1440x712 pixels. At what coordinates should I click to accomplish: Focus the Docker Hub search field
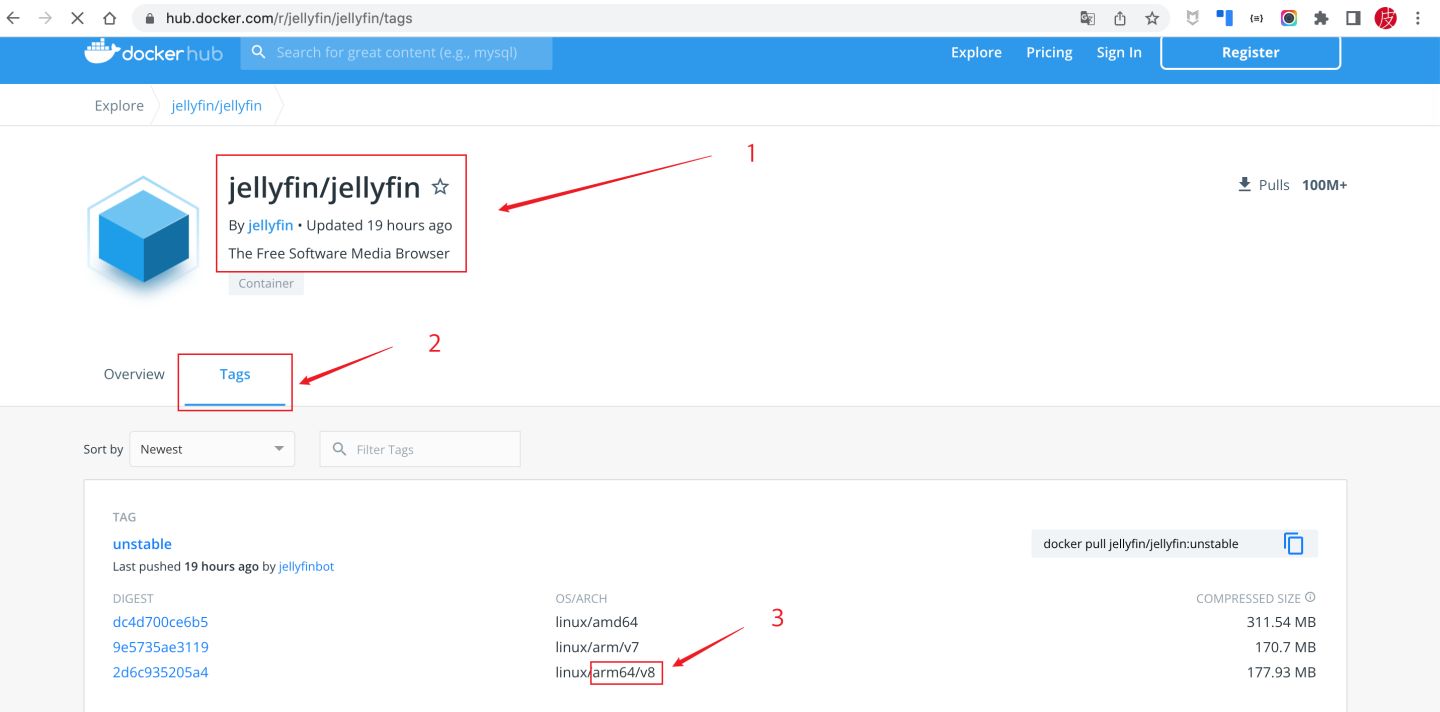[x=396, y=52]
